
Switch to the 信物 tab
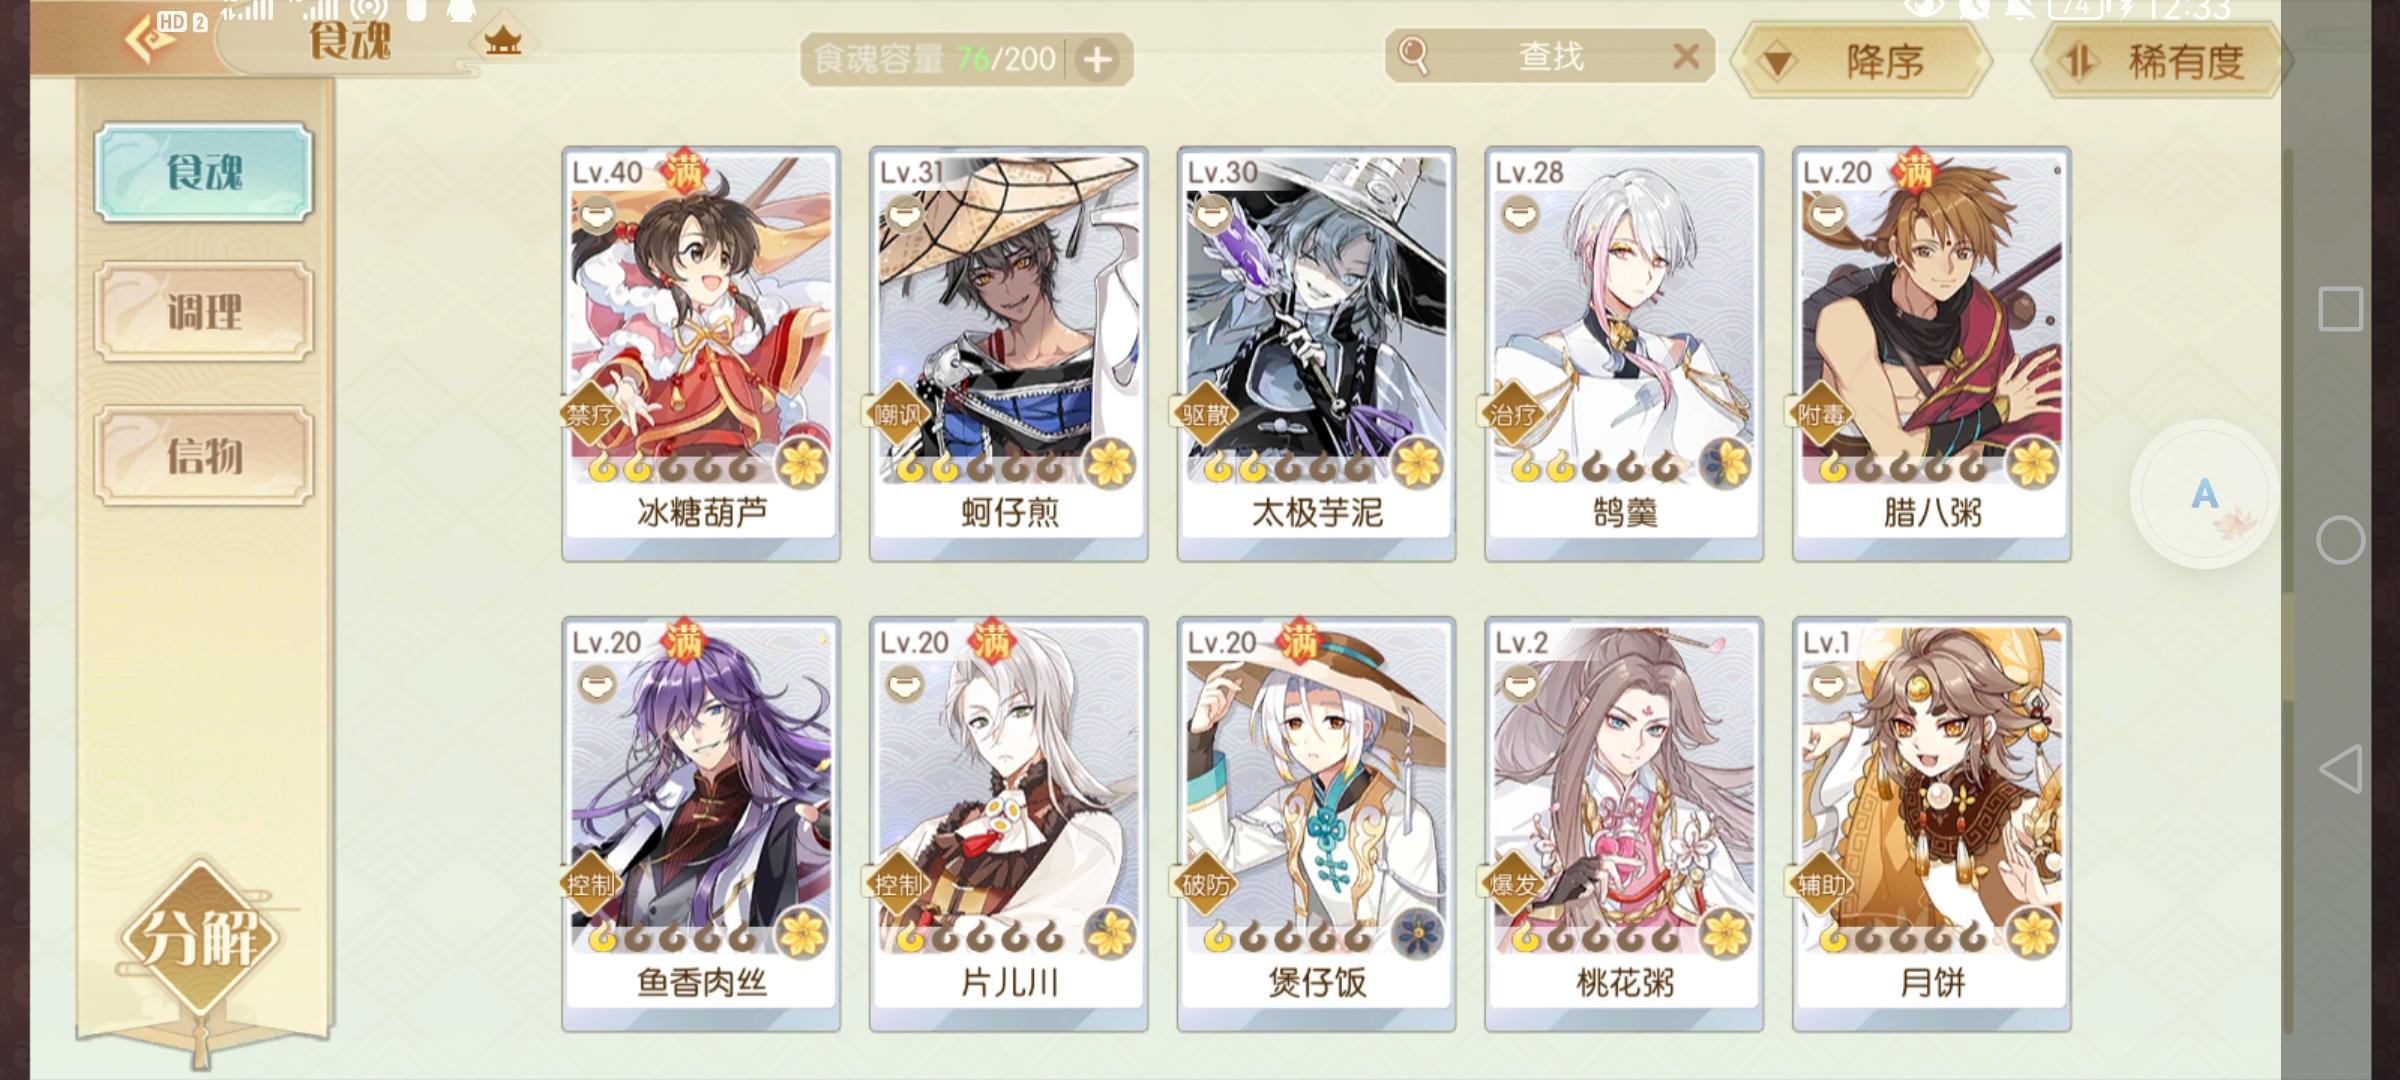pyautogui.click(x=204, y=455)
